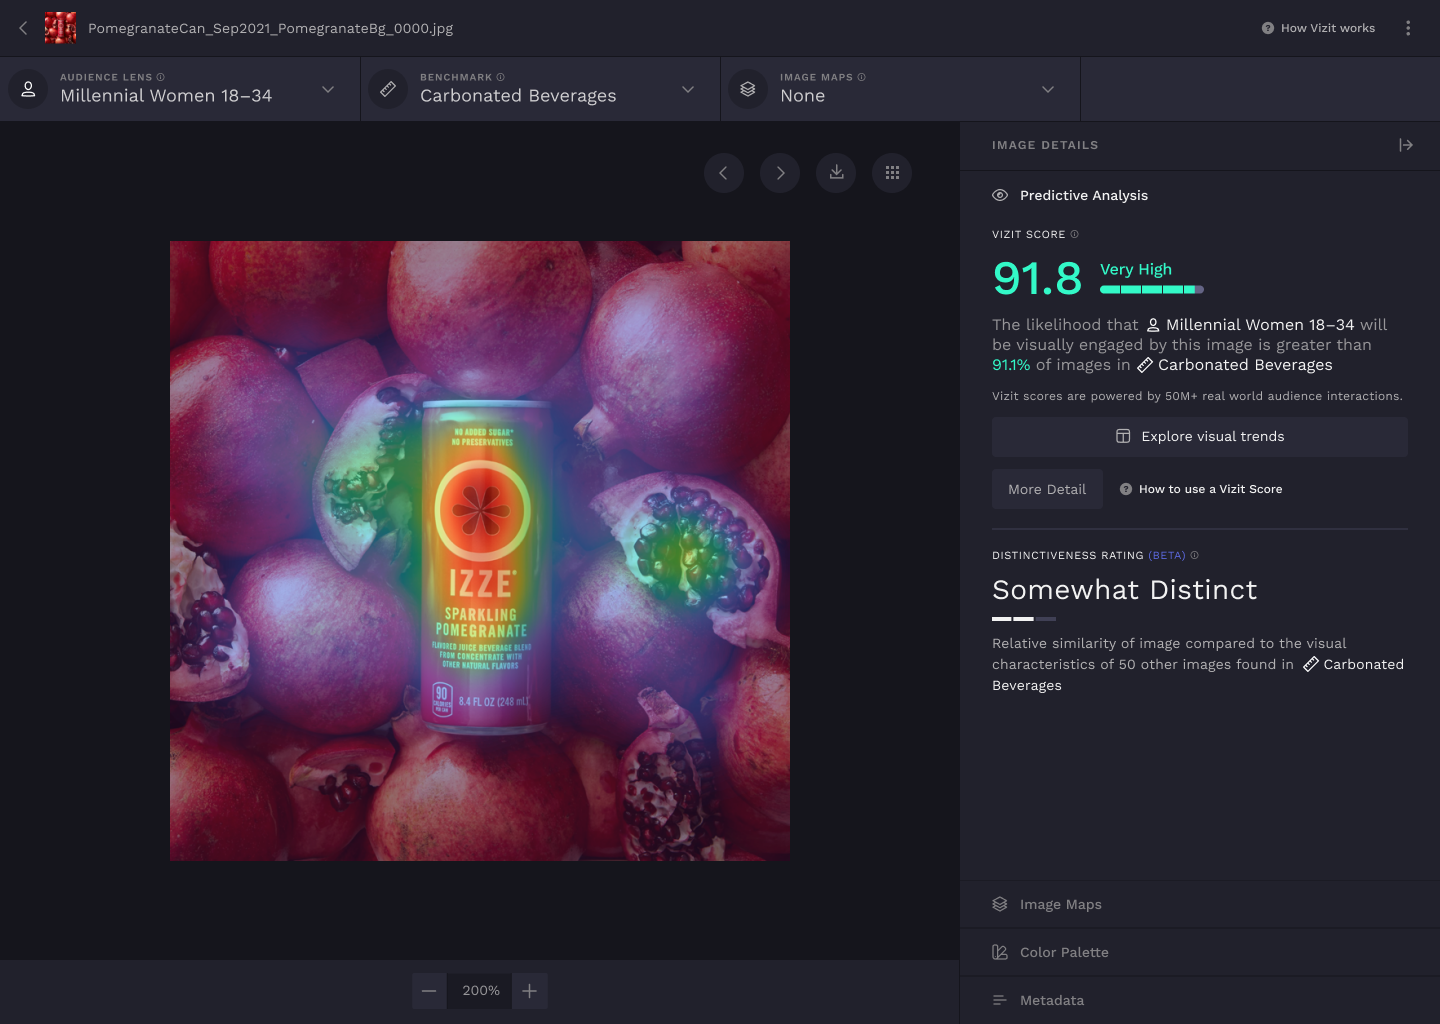Click the 91.1% percentile text
Screen dimensions: 1440x1024
tap(1011, 365)
